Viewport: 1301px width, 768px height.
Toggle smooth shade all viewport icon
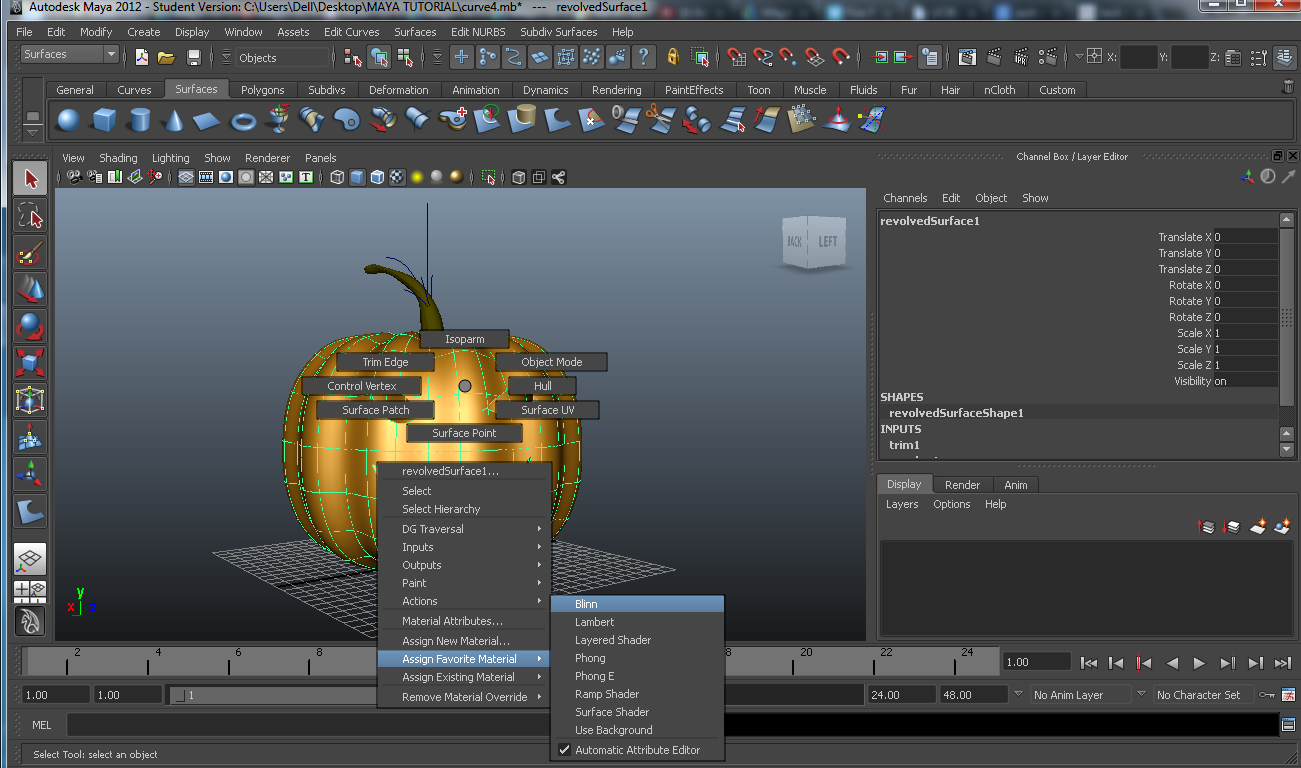pos(357,177)
